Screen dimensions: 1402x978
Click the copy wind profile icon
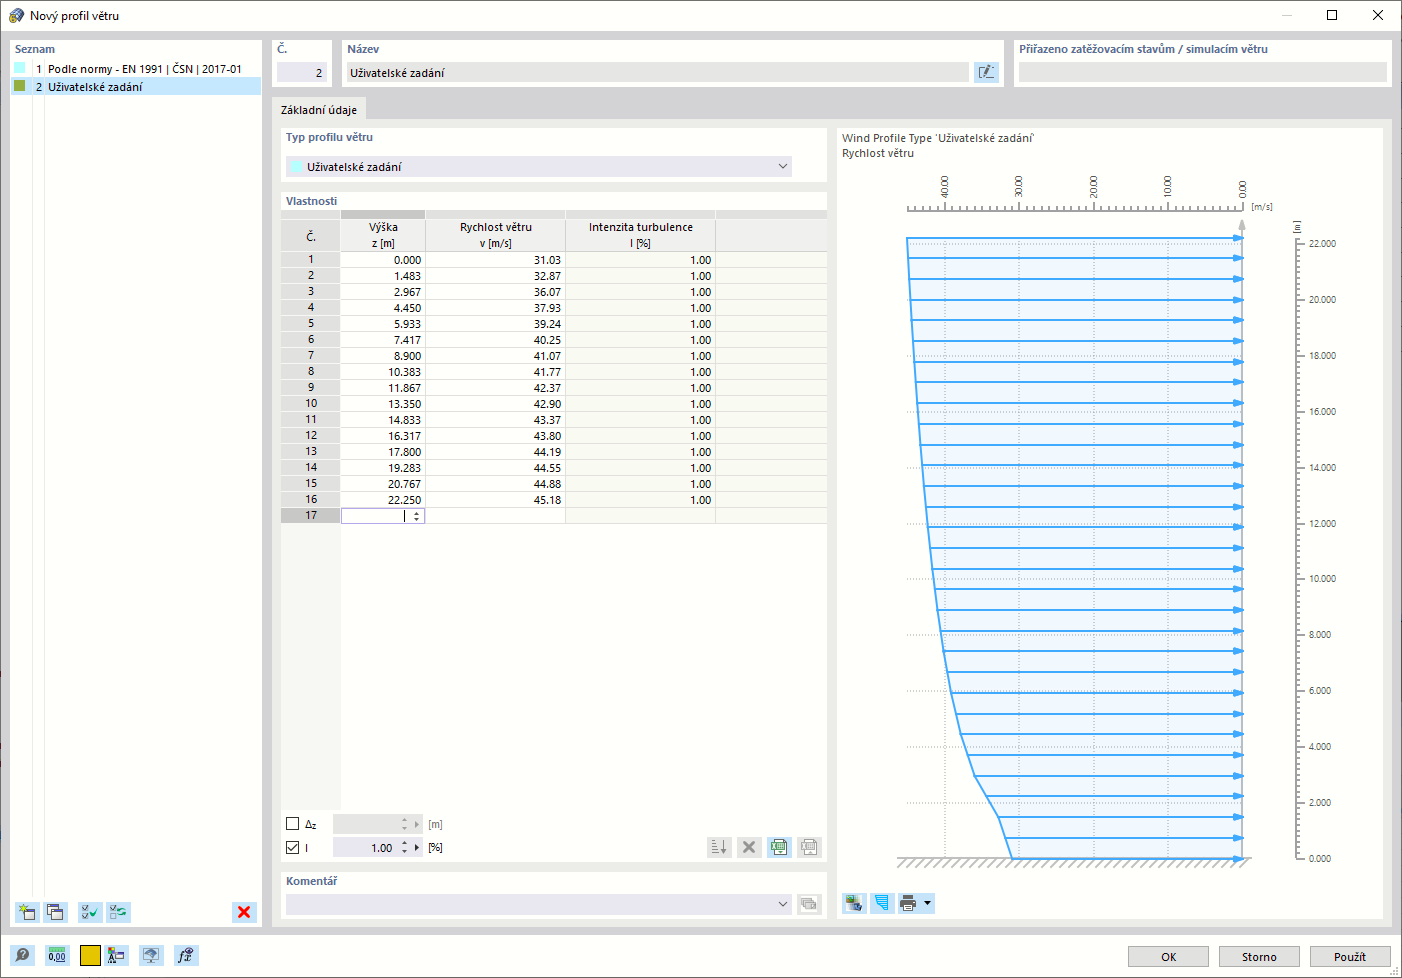point(56,912)
